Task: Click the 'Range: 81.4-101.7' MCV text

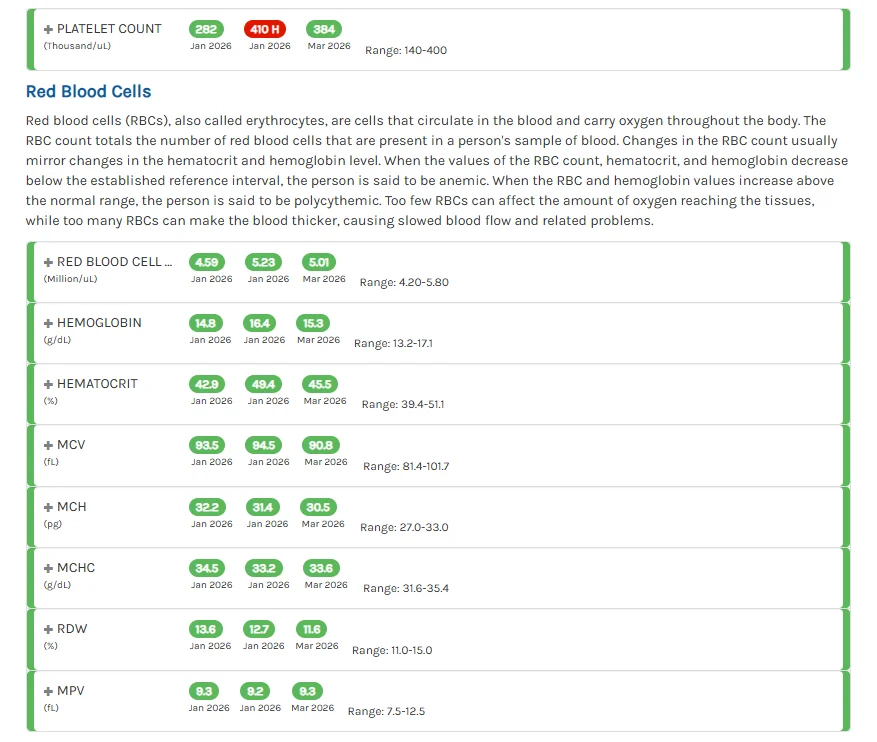Action: [x=406, y=466]
